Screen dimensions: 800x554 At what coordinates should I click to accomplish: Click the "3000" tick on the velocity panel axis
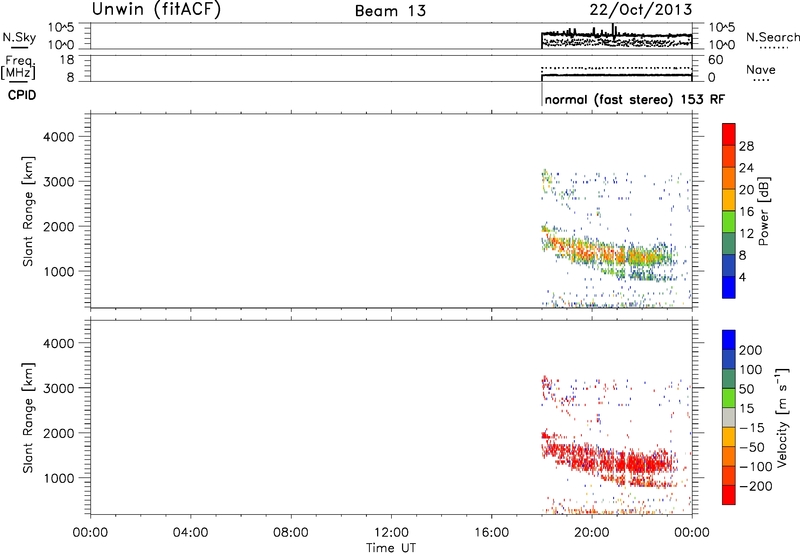(x=58, y=388)
